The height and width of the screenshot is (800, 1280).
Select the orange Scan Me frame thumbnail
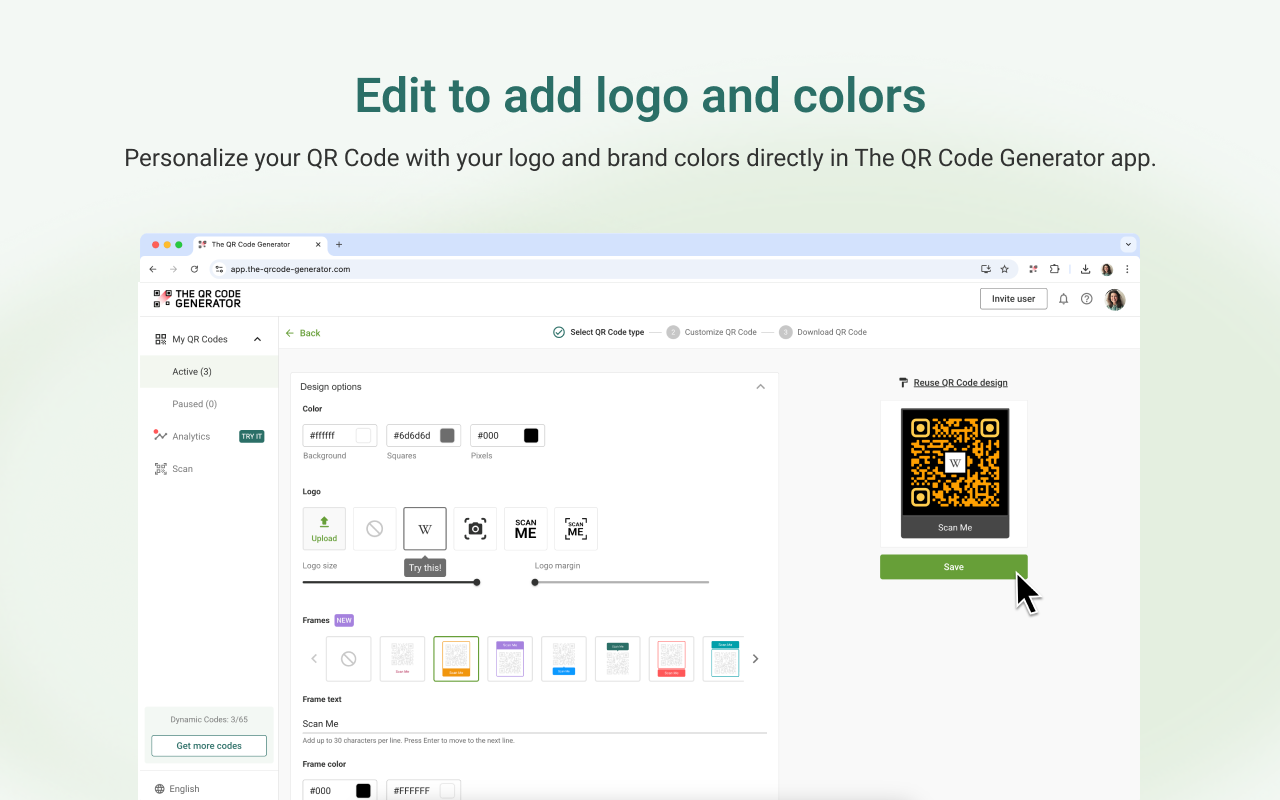pyautogui.click(x=456, y=658)
